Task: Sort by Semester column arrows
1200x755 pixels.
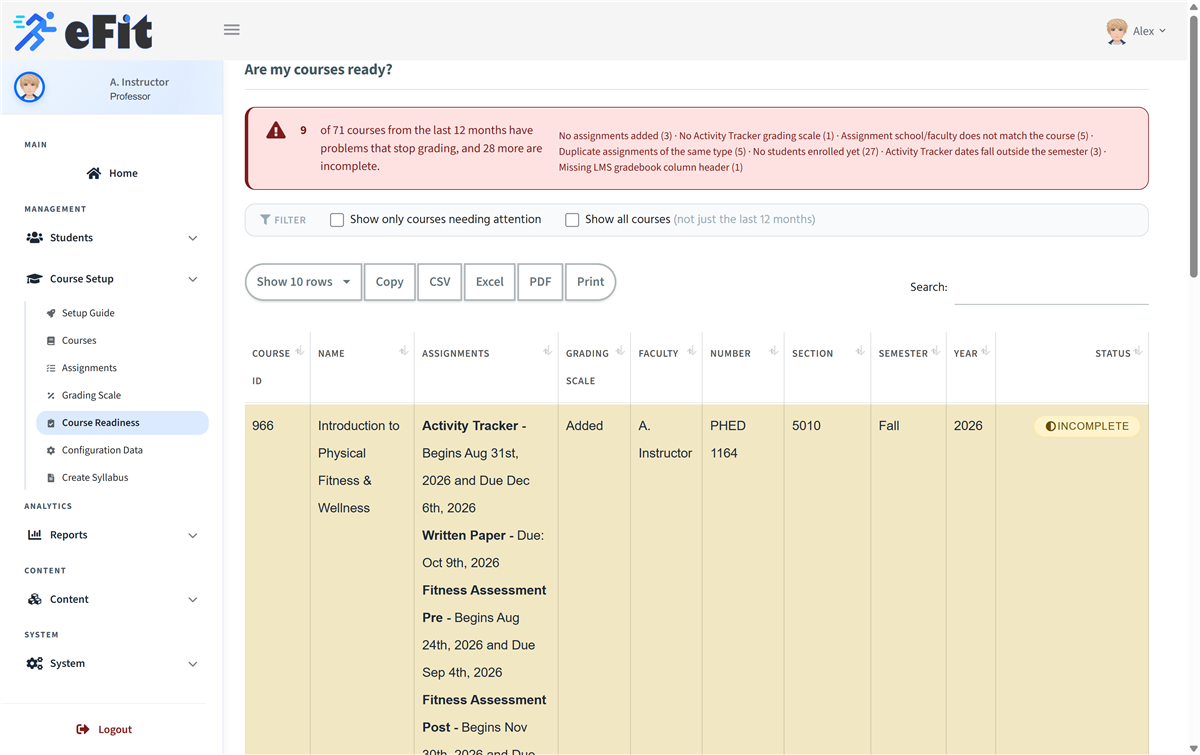Action: [935, 351]
